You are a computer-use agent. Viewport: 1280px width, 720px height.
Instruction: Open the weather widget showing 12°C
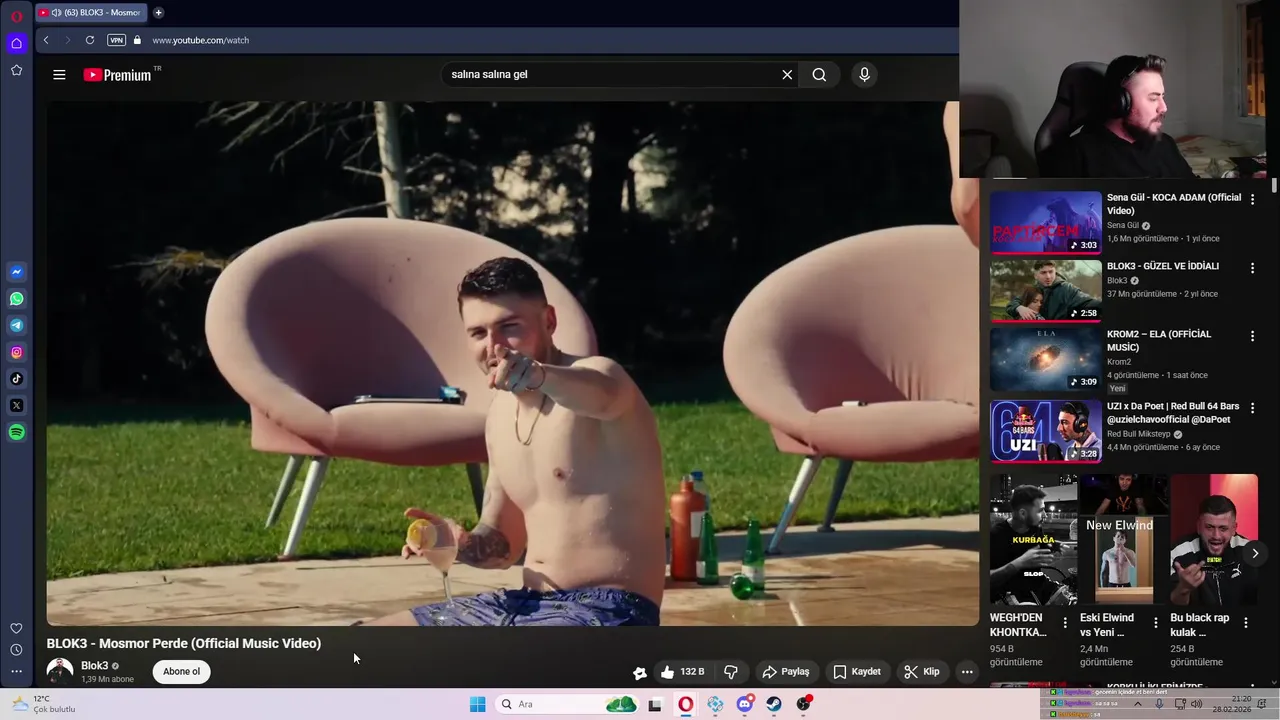(x=44, y=704)
